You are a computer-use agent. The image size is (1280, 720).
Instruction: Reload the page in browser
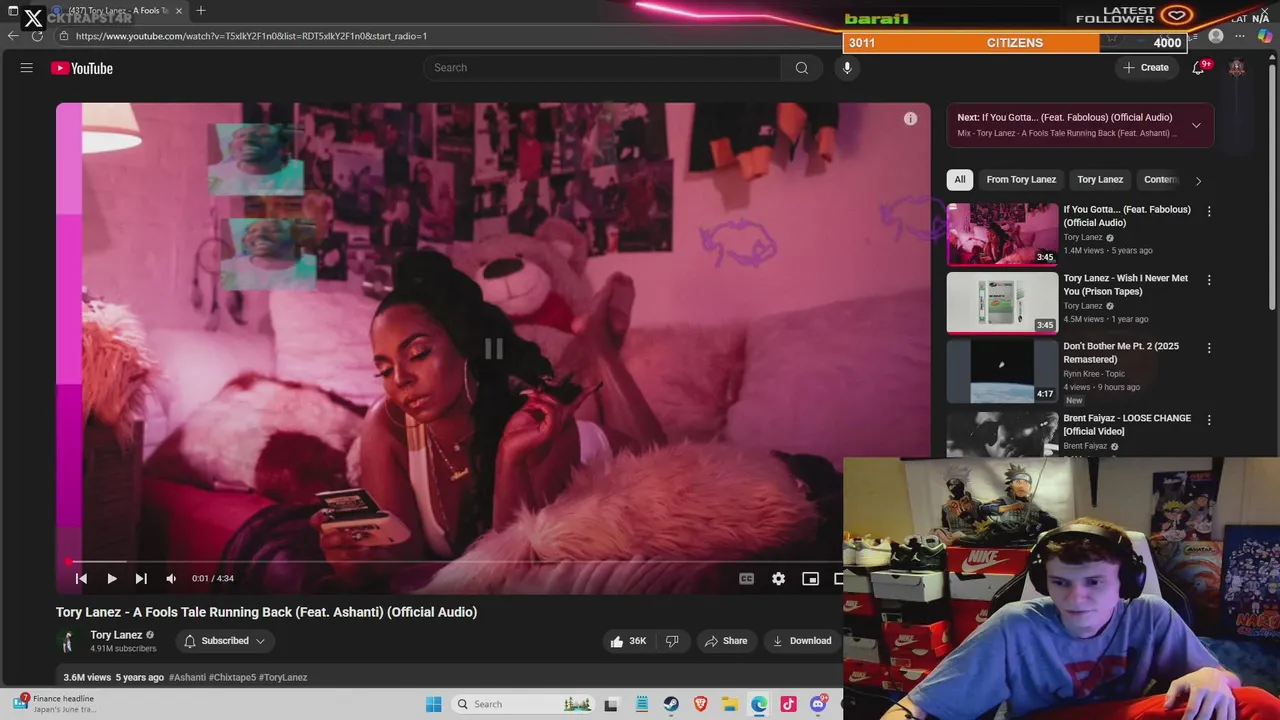[x=37, y=36]
